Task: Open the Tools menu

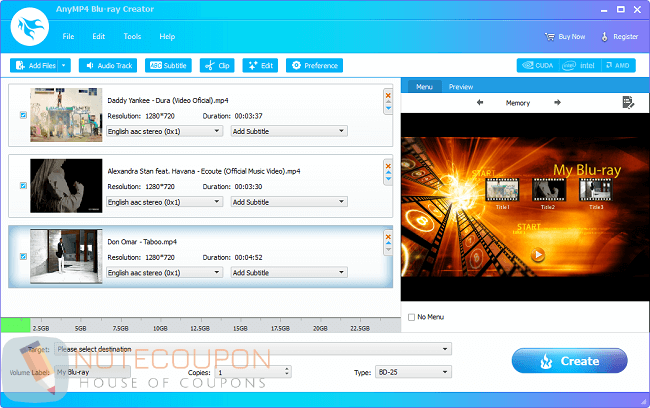Action: coord(132,36)
